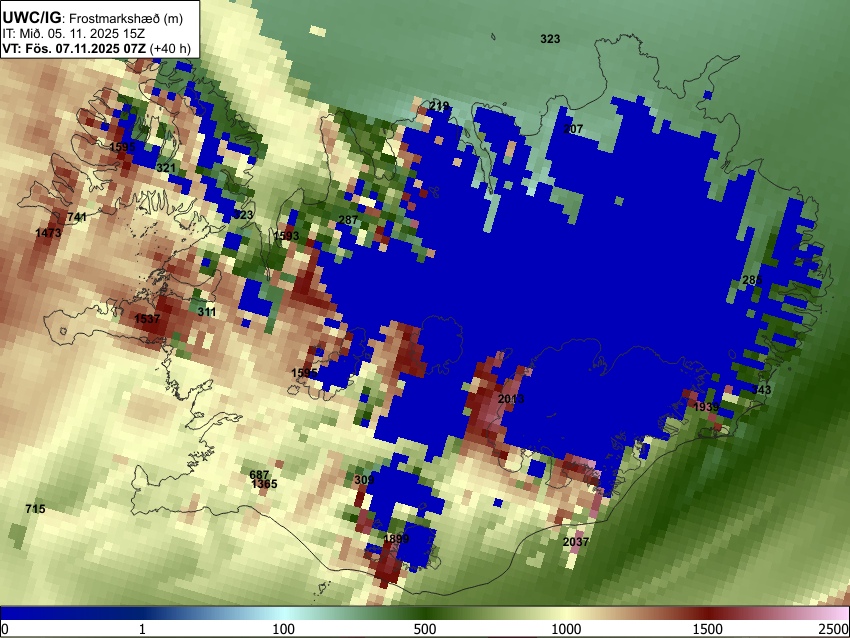Select the '2013' height label

(511, 399)
